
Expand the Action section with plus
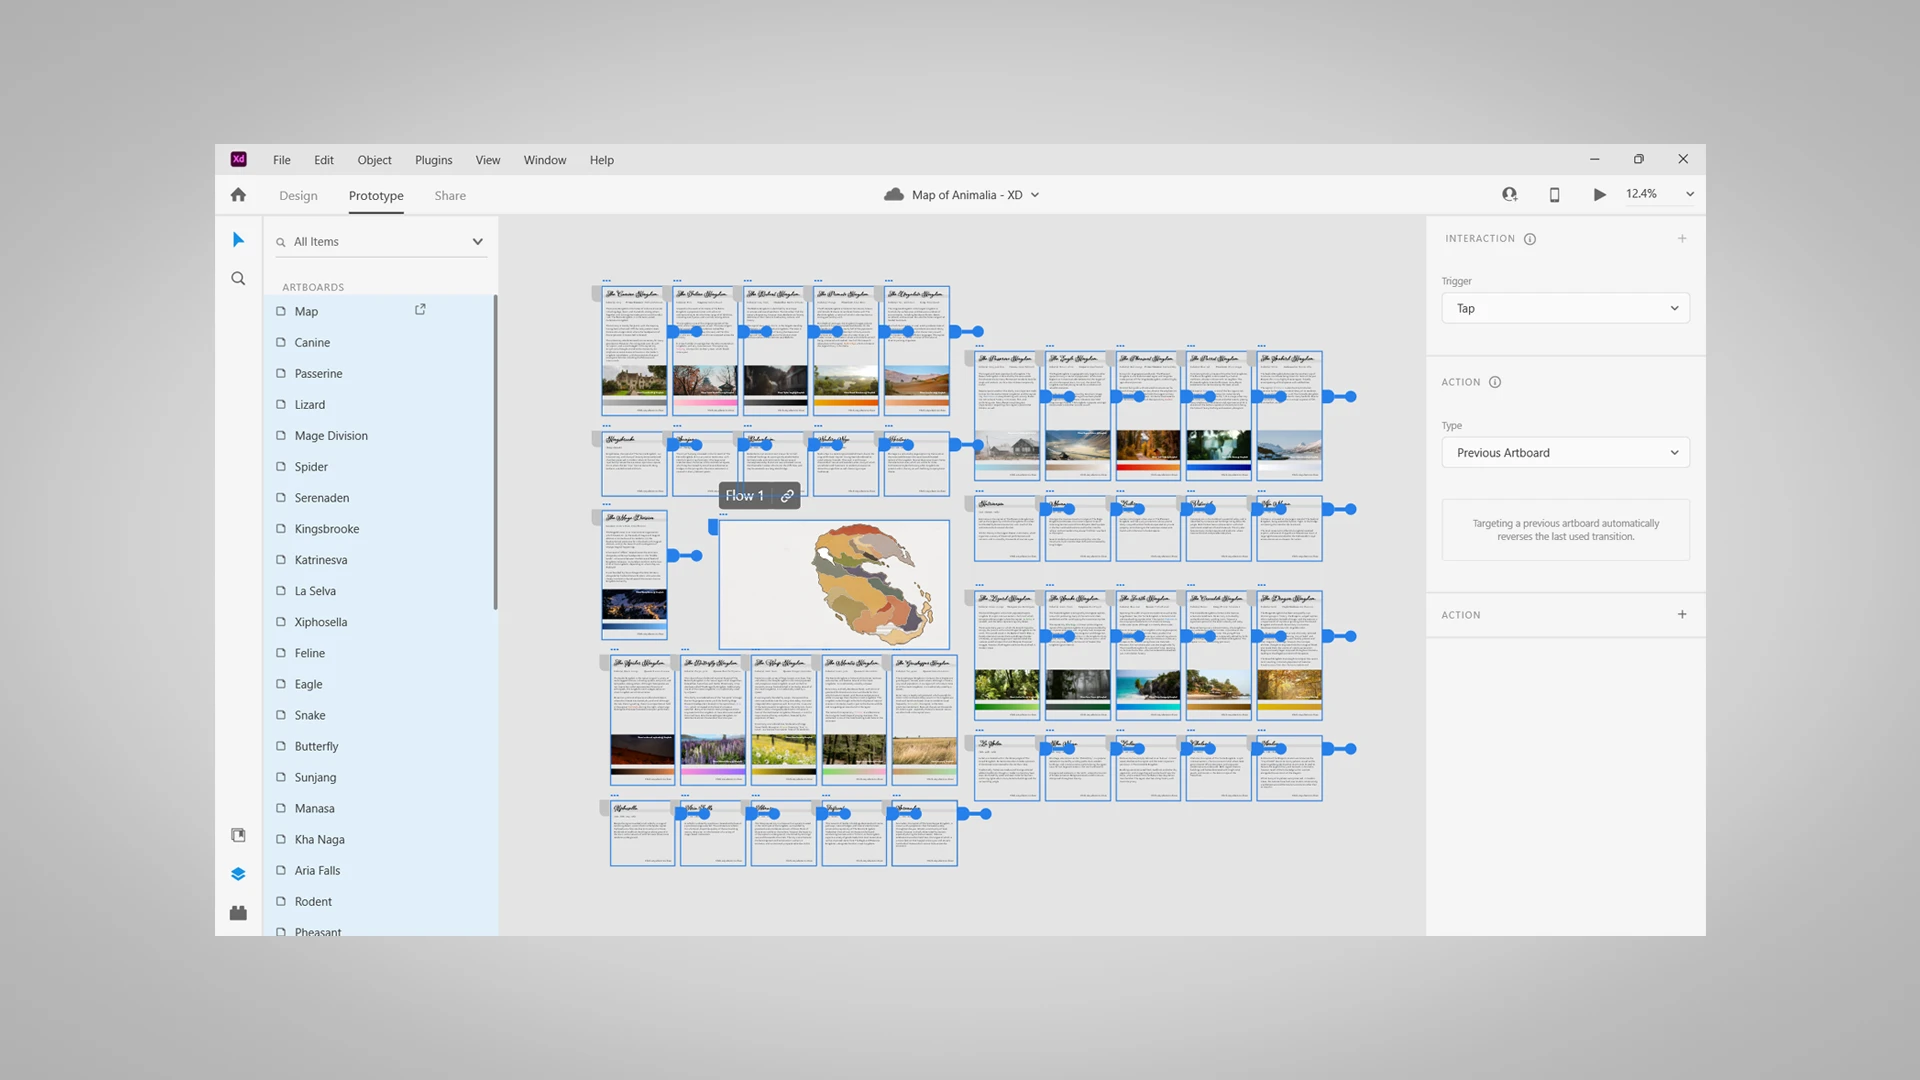(x=1682, y=614)
